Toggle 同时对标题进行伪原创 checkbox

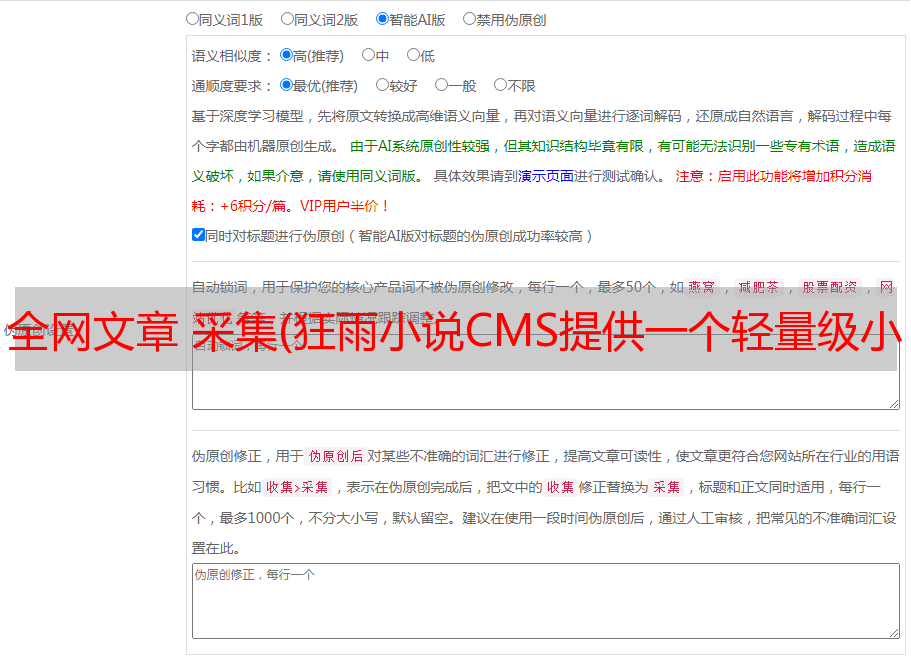[198, 235]
